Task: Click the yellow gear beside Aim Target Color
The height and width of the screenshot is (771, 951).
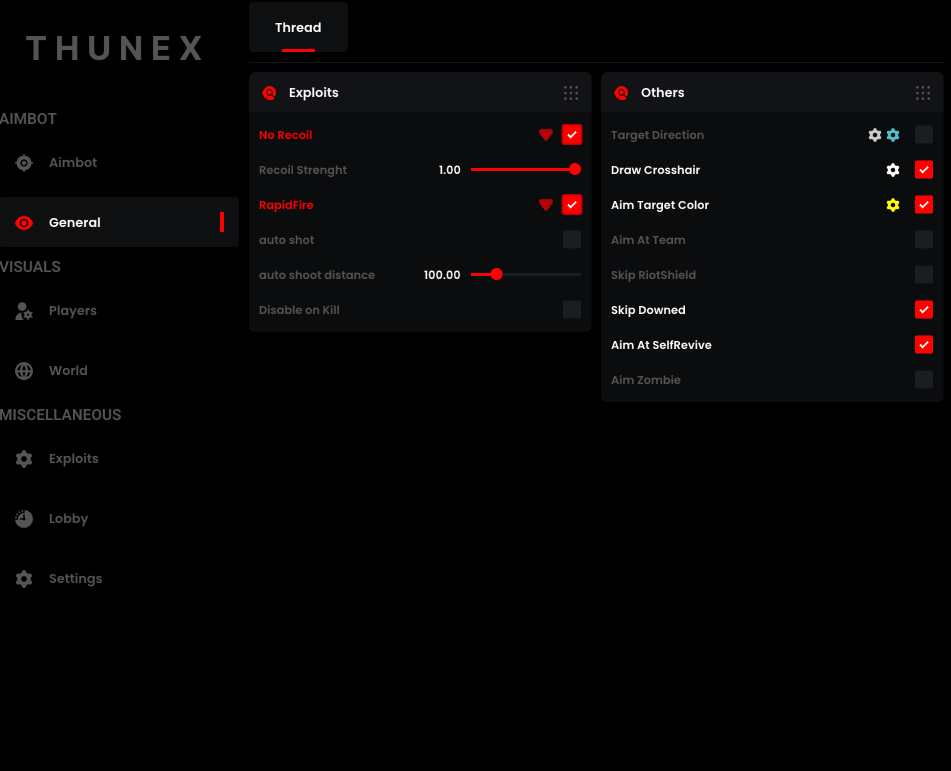Action: click(893, 205)
